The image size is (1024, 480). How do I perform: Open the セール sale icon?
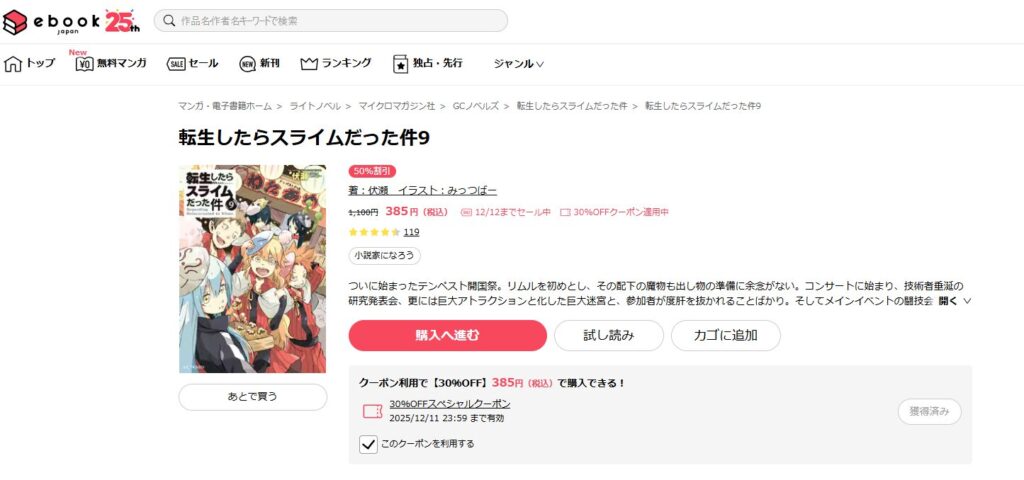pos(176,64)
